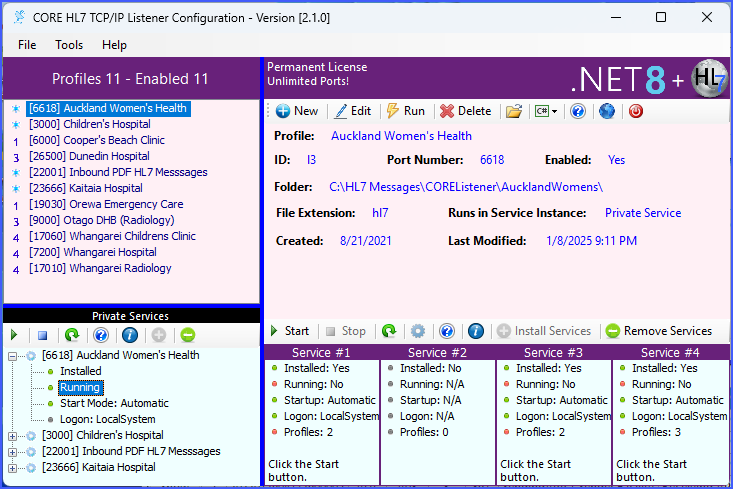Open the Tools menu
The image size is (733, 489).
(x=69, y=45)
